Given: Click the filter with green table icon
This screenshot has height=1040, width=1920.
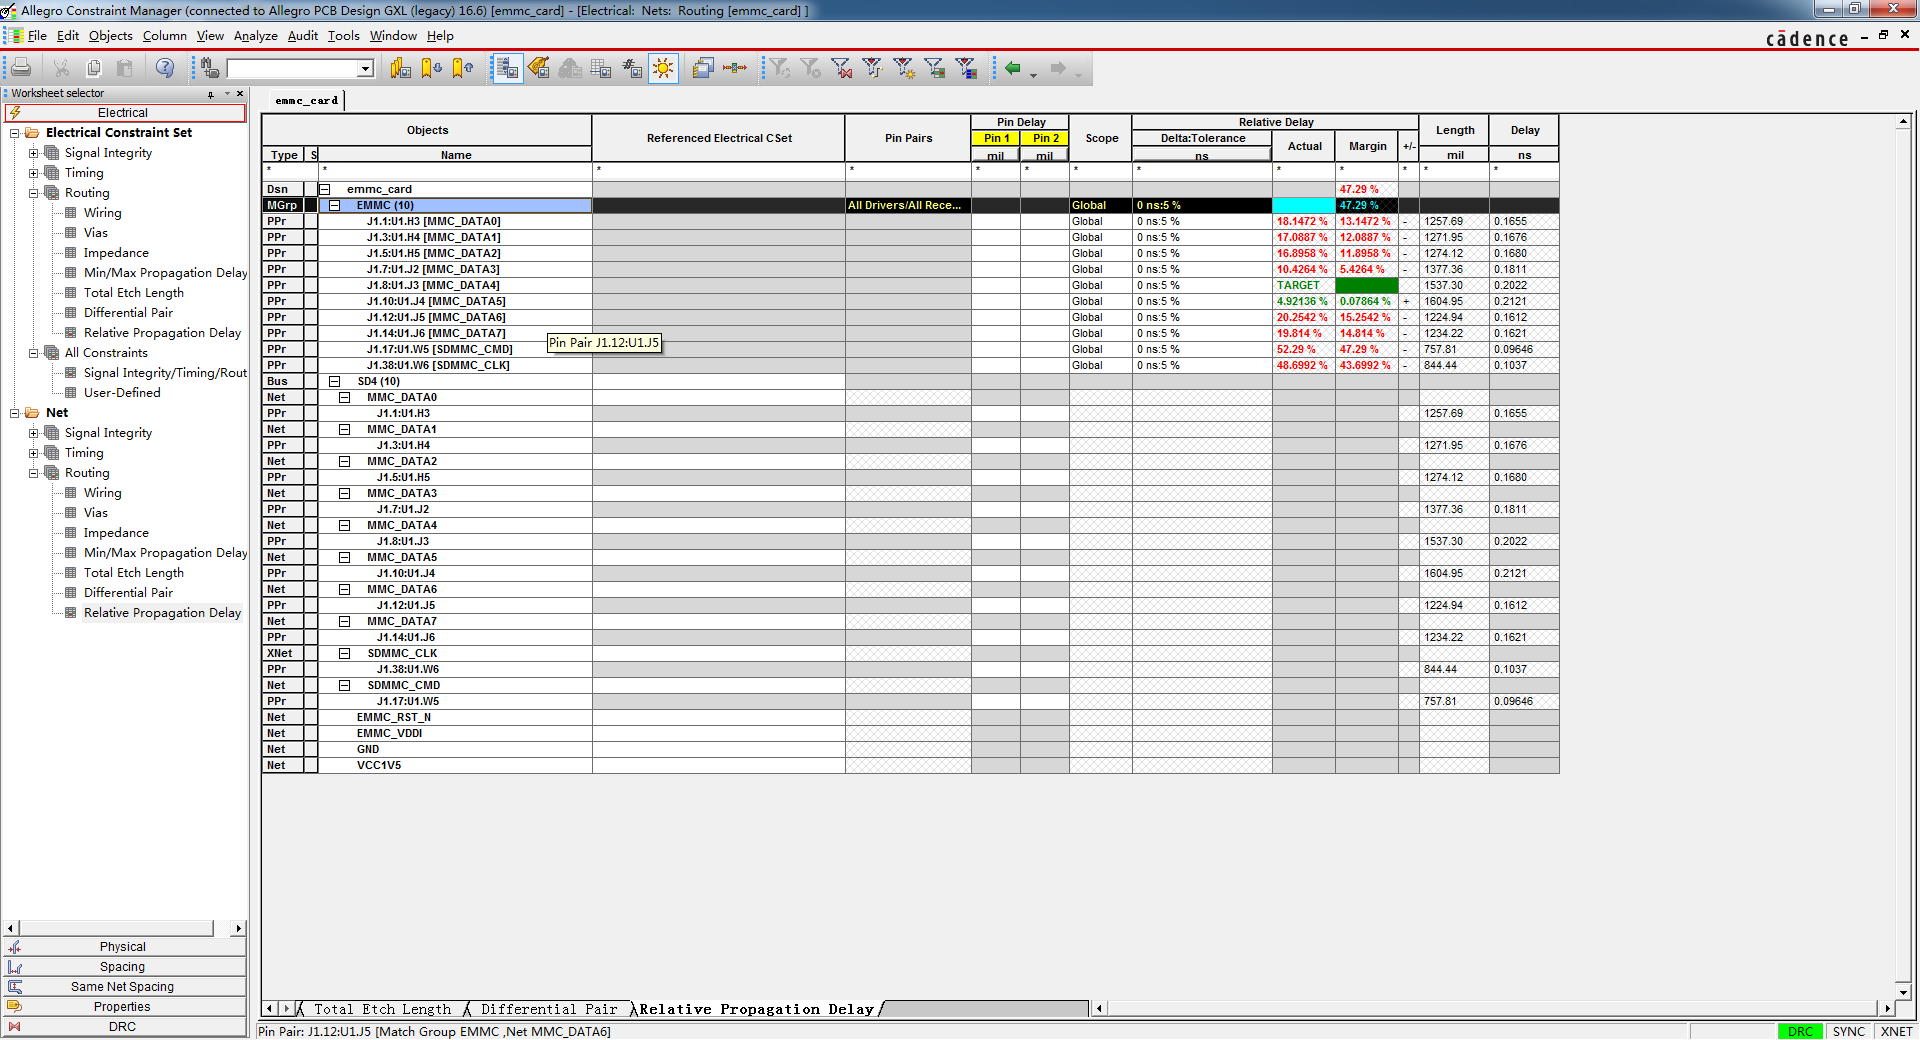Looking at the screenshot, I should pyautogui.click(x=935, y=68).
